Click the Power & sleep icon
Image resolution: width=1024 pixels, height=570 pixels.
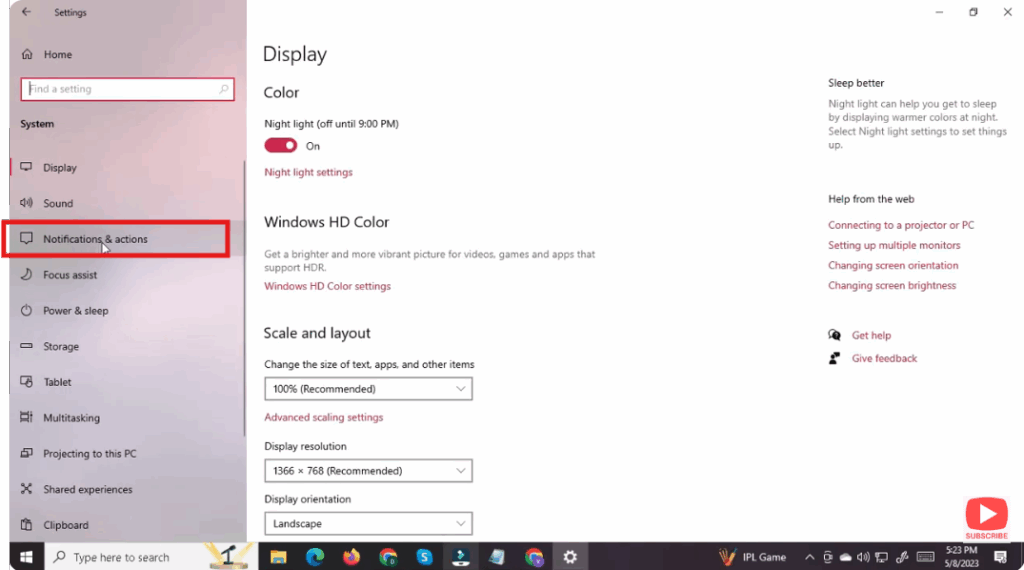point(26,311)
